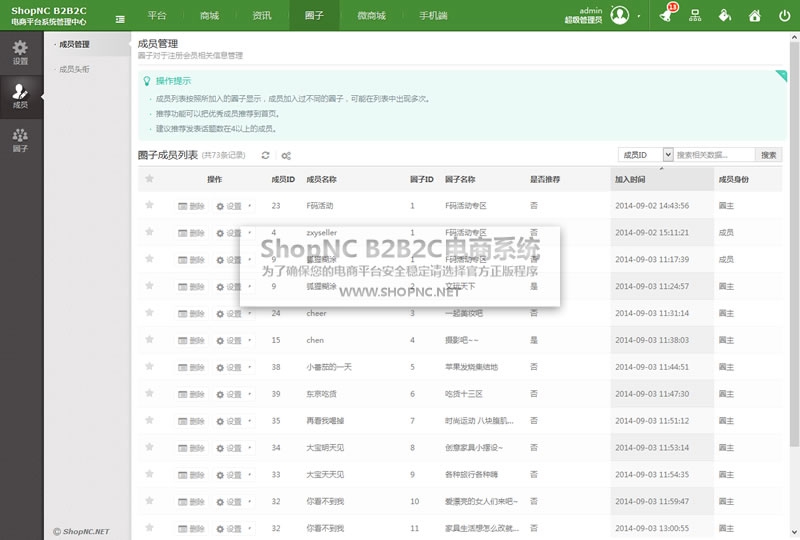Delete the 大宝天天见 member row
This screenshot has height=540, width=800.
coord(191,475)
